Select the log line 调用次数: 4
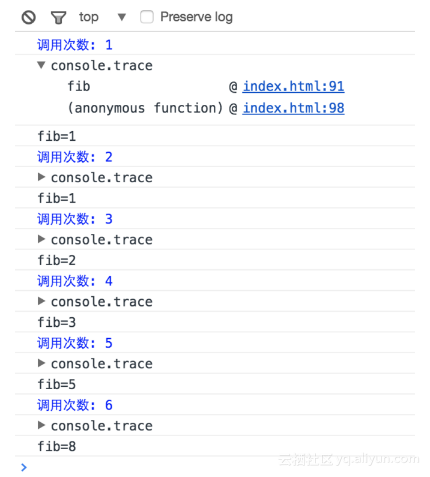This screenshot has height=477, width=430. pyautogui.click(x=215, y=281)
